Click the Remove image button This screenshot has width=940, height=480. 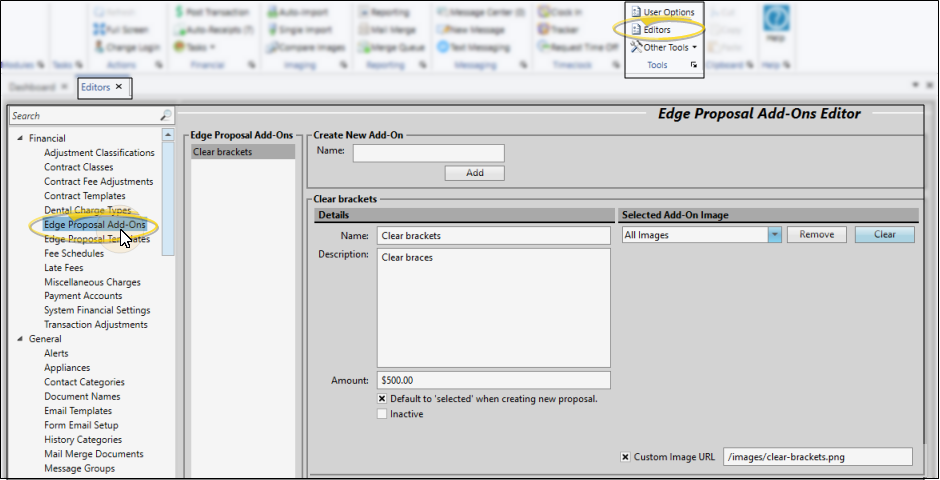point(816,235)
